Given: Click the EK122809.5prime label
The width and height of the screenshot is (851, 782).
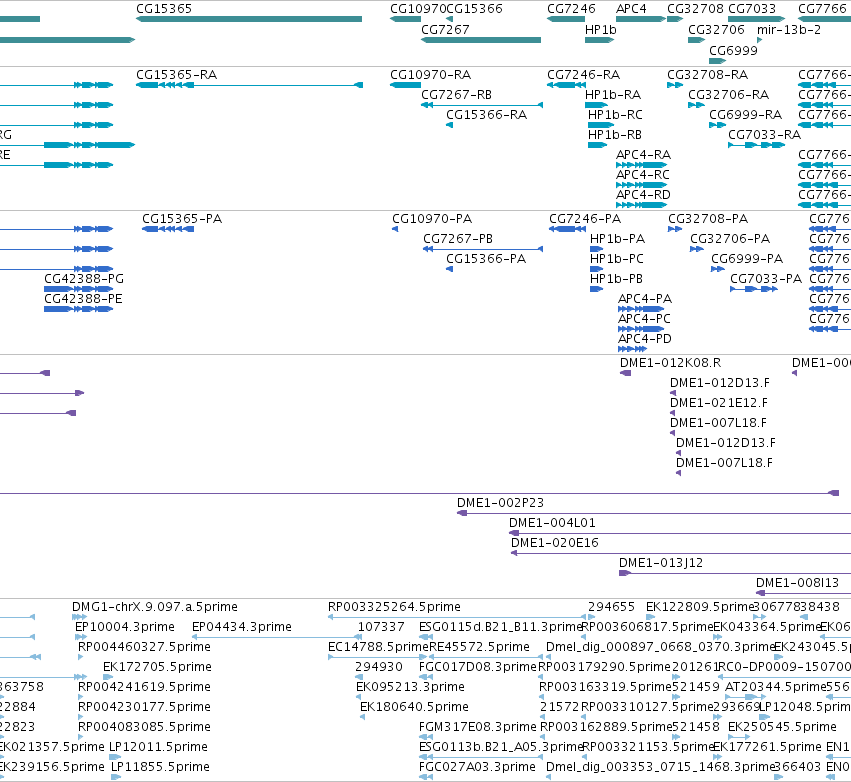Looking at the screenshot, I should (x=700, y=607).
